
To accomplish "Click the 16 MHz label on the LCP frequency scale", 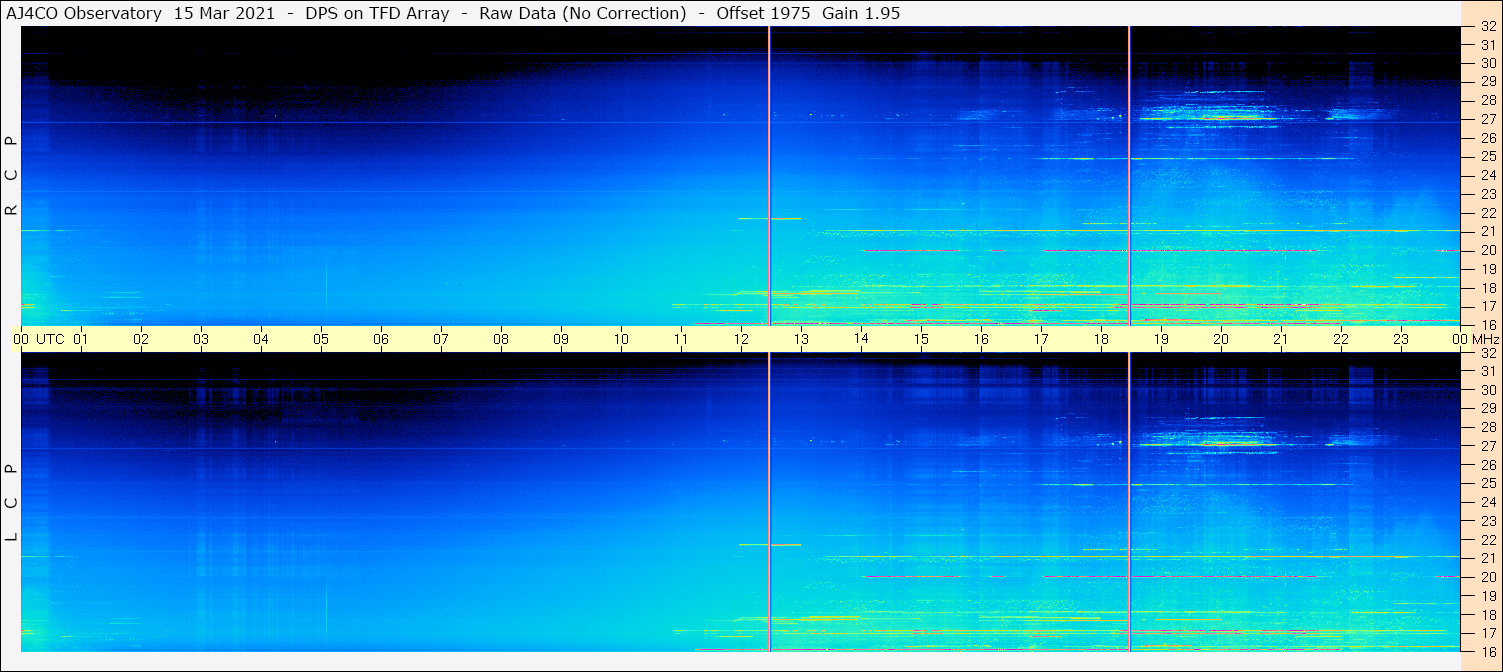I will point(1487,651).
